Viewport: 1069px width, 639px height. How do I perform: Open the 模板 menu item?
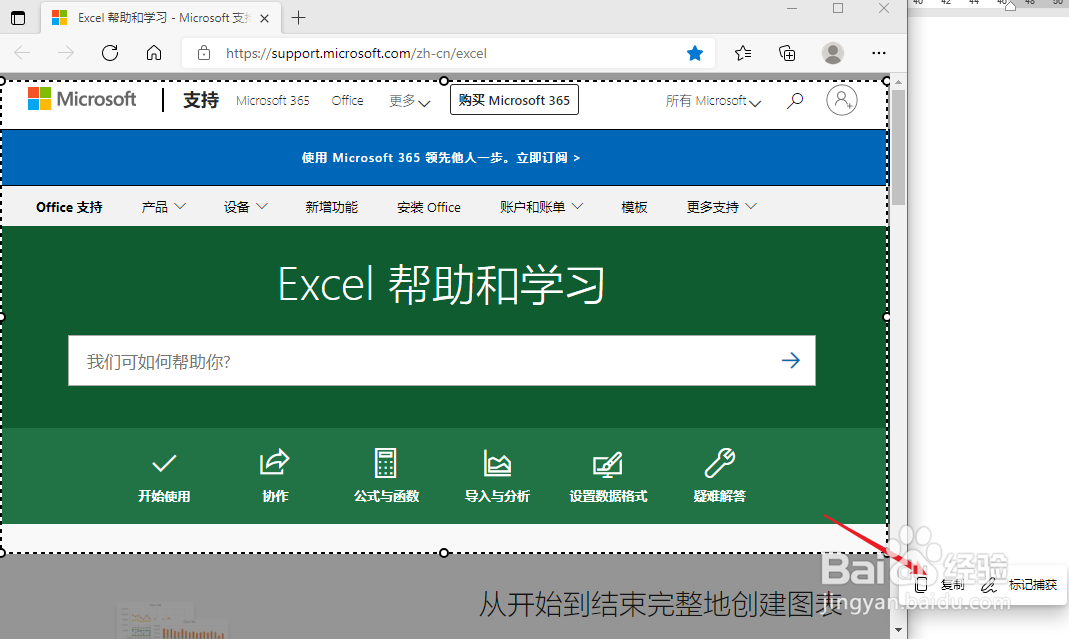(634, 207)
